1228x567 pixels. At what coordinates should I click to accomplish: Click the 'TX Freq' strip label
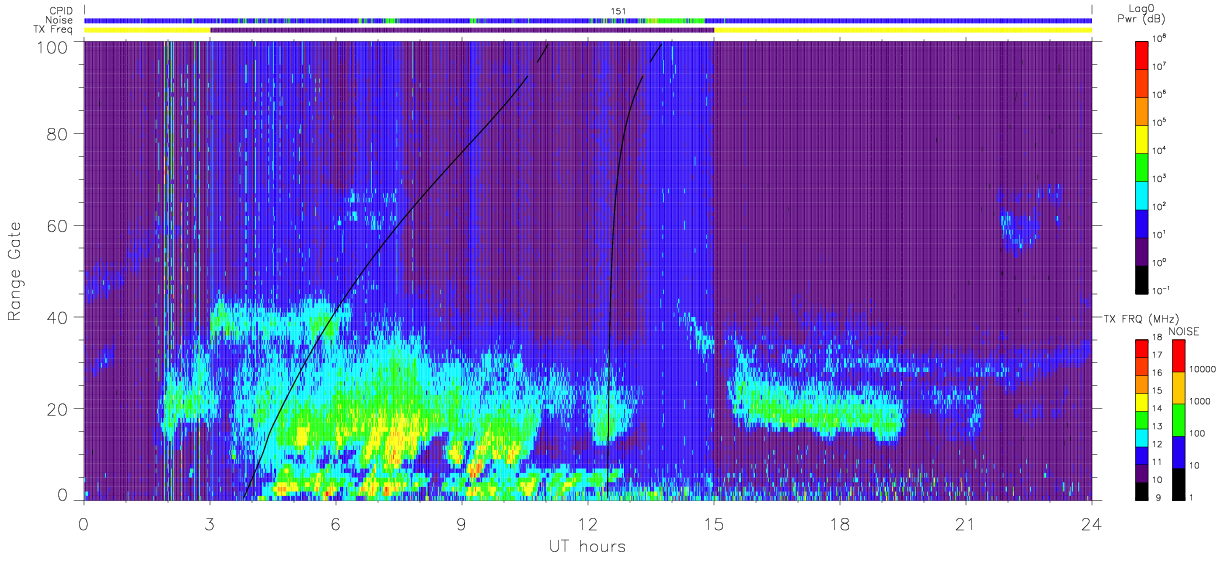[55, 30]
